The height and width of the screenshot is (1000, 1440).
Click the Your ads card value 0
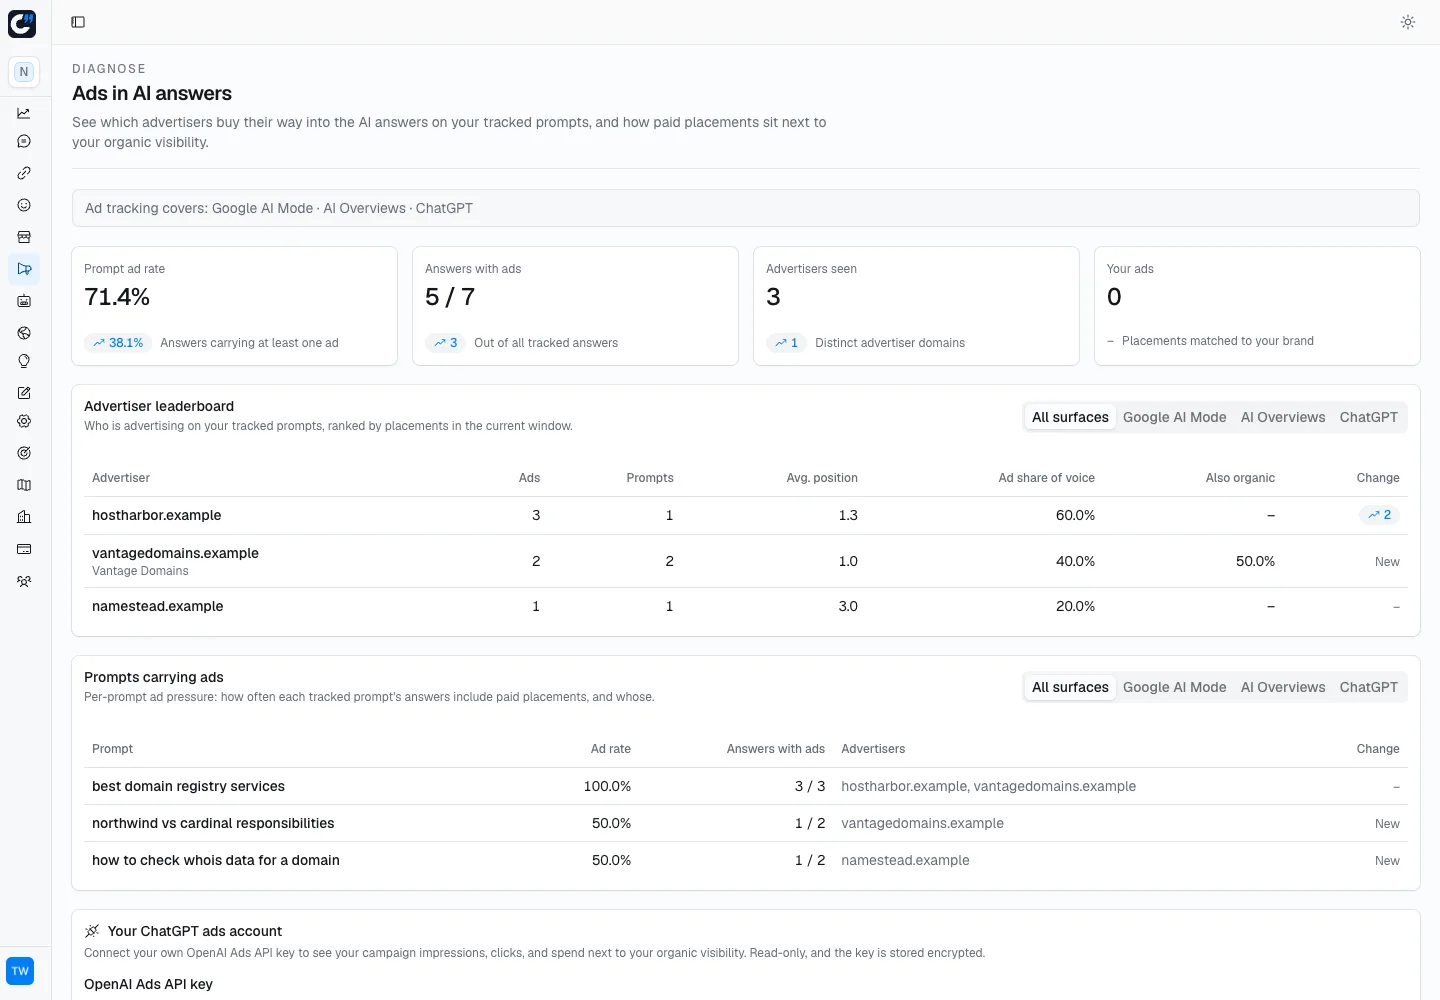[x=1114, y=297]
